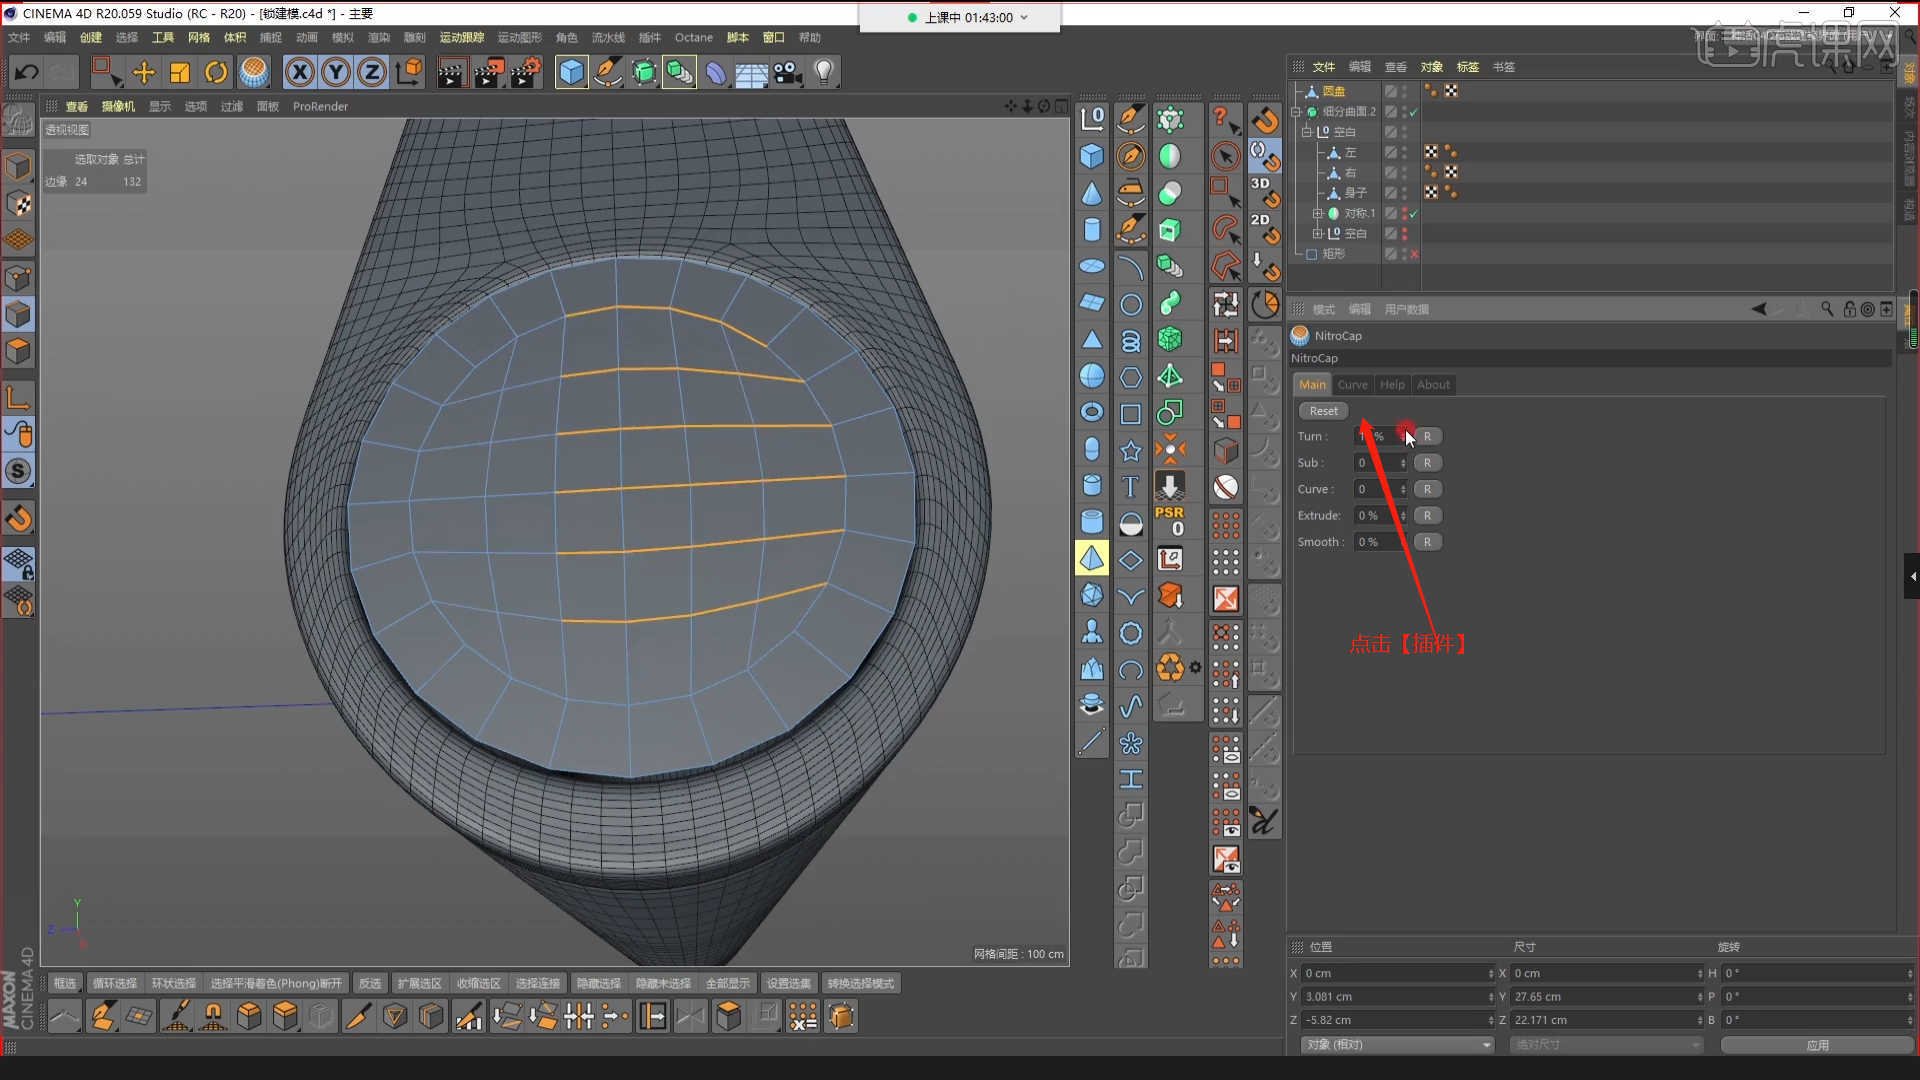Click the Curve value stepper arrows
This screenshot has height=1080, width=1920.
pyautogui.click(x=1403, y=489)
